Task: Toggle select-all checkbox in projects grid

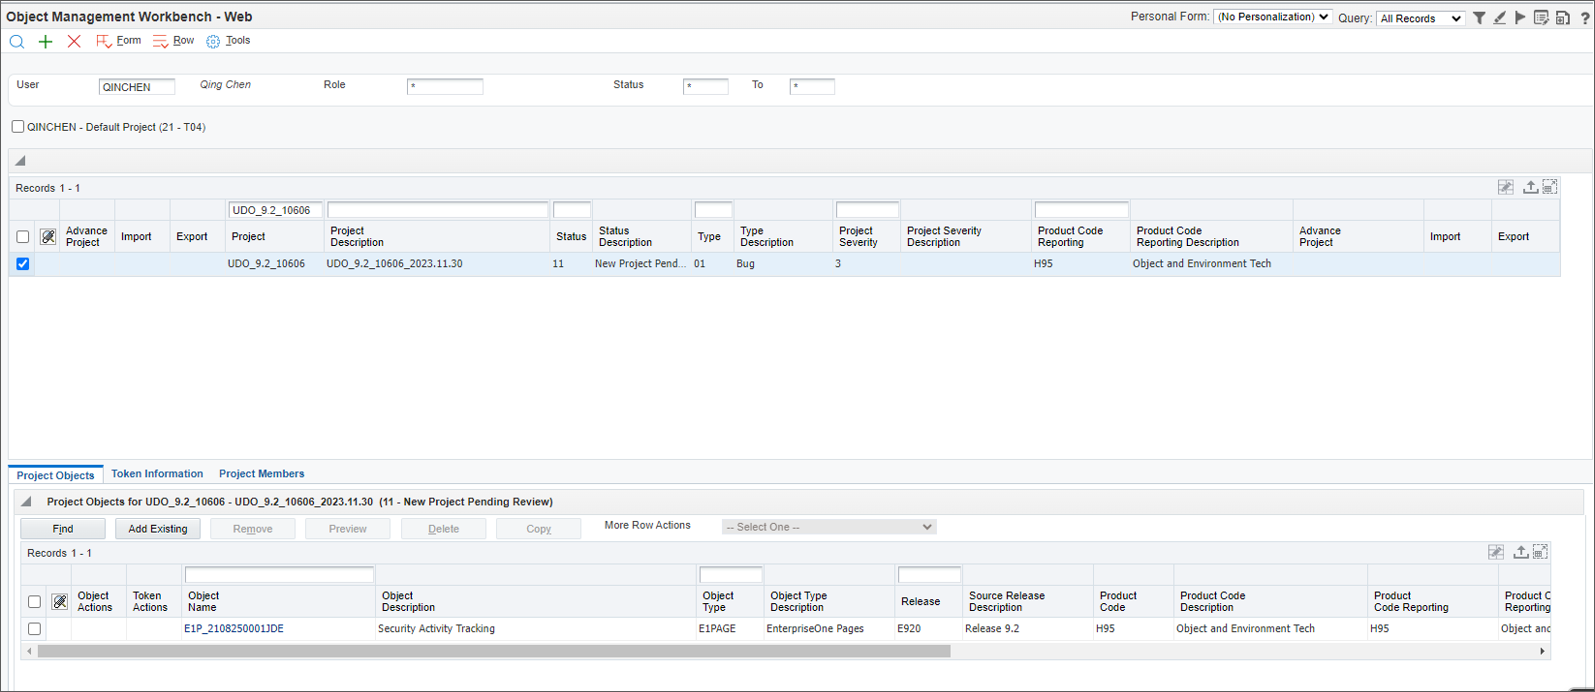Action: [x=23, y=237]
